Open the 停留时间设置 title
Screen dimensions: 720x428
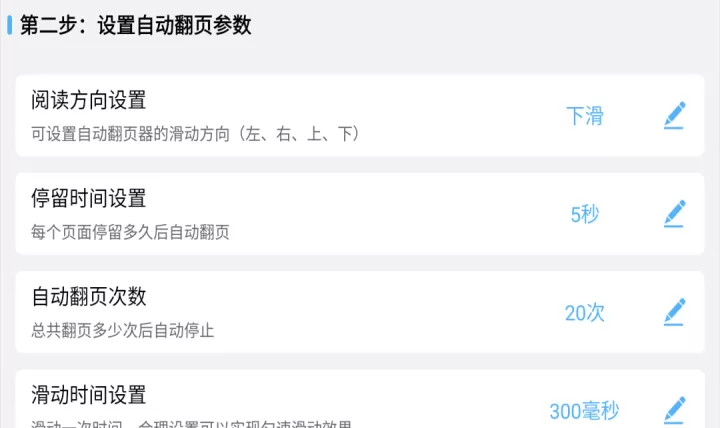point(89,198)
